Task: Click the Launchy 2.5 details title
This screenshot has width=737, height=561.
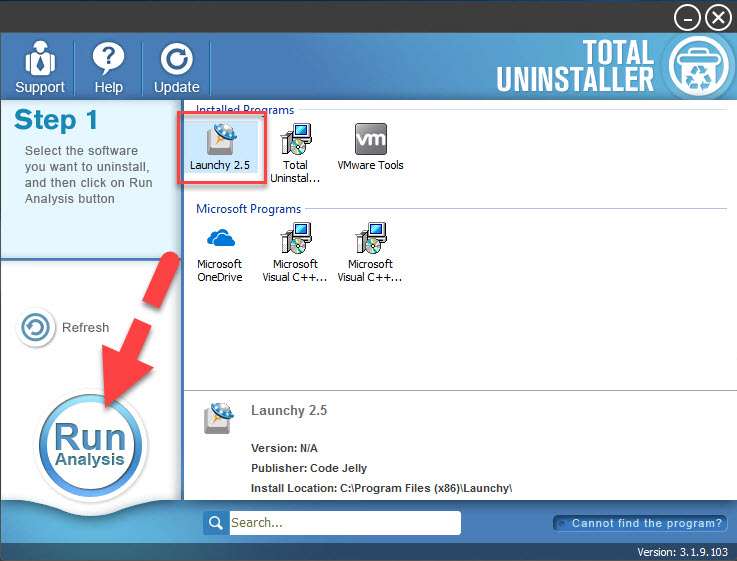Action: (x=289, y=410)
